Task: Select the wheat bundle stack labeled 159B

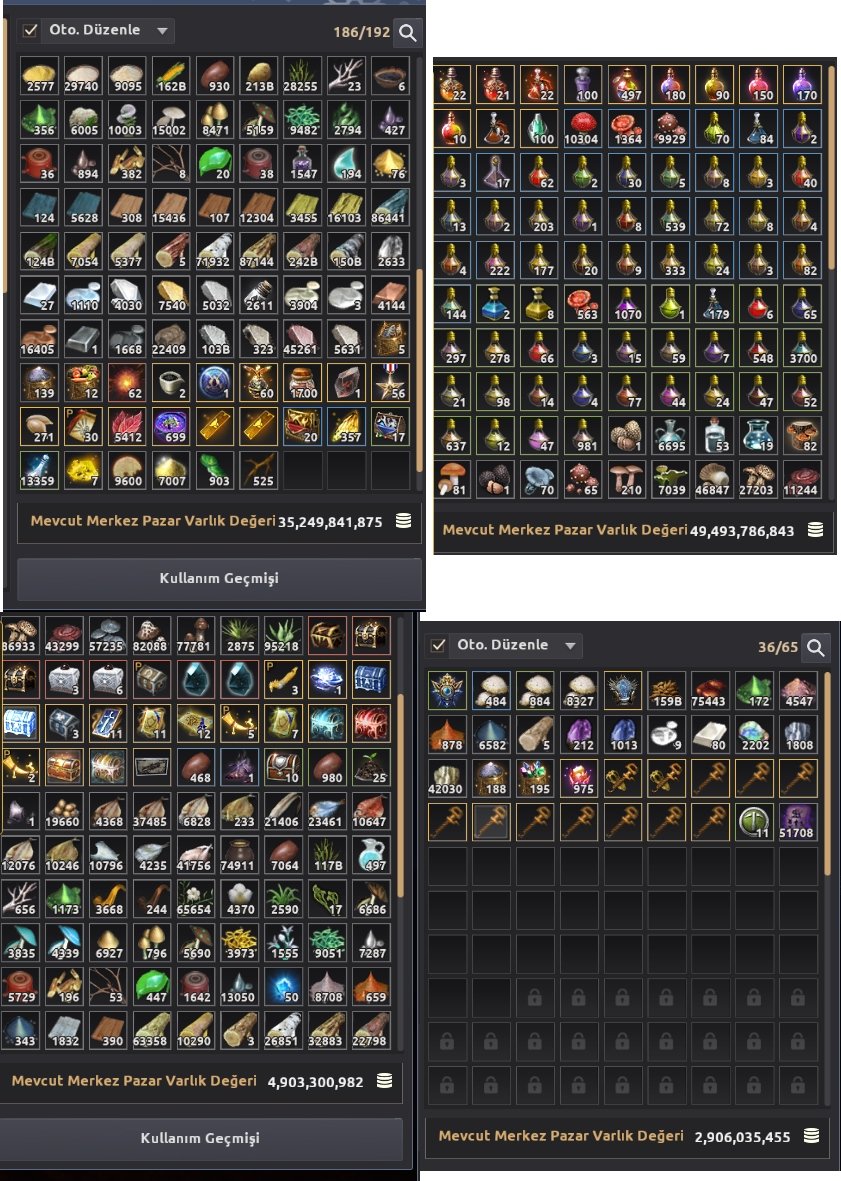Action: (x=666, y=690)
